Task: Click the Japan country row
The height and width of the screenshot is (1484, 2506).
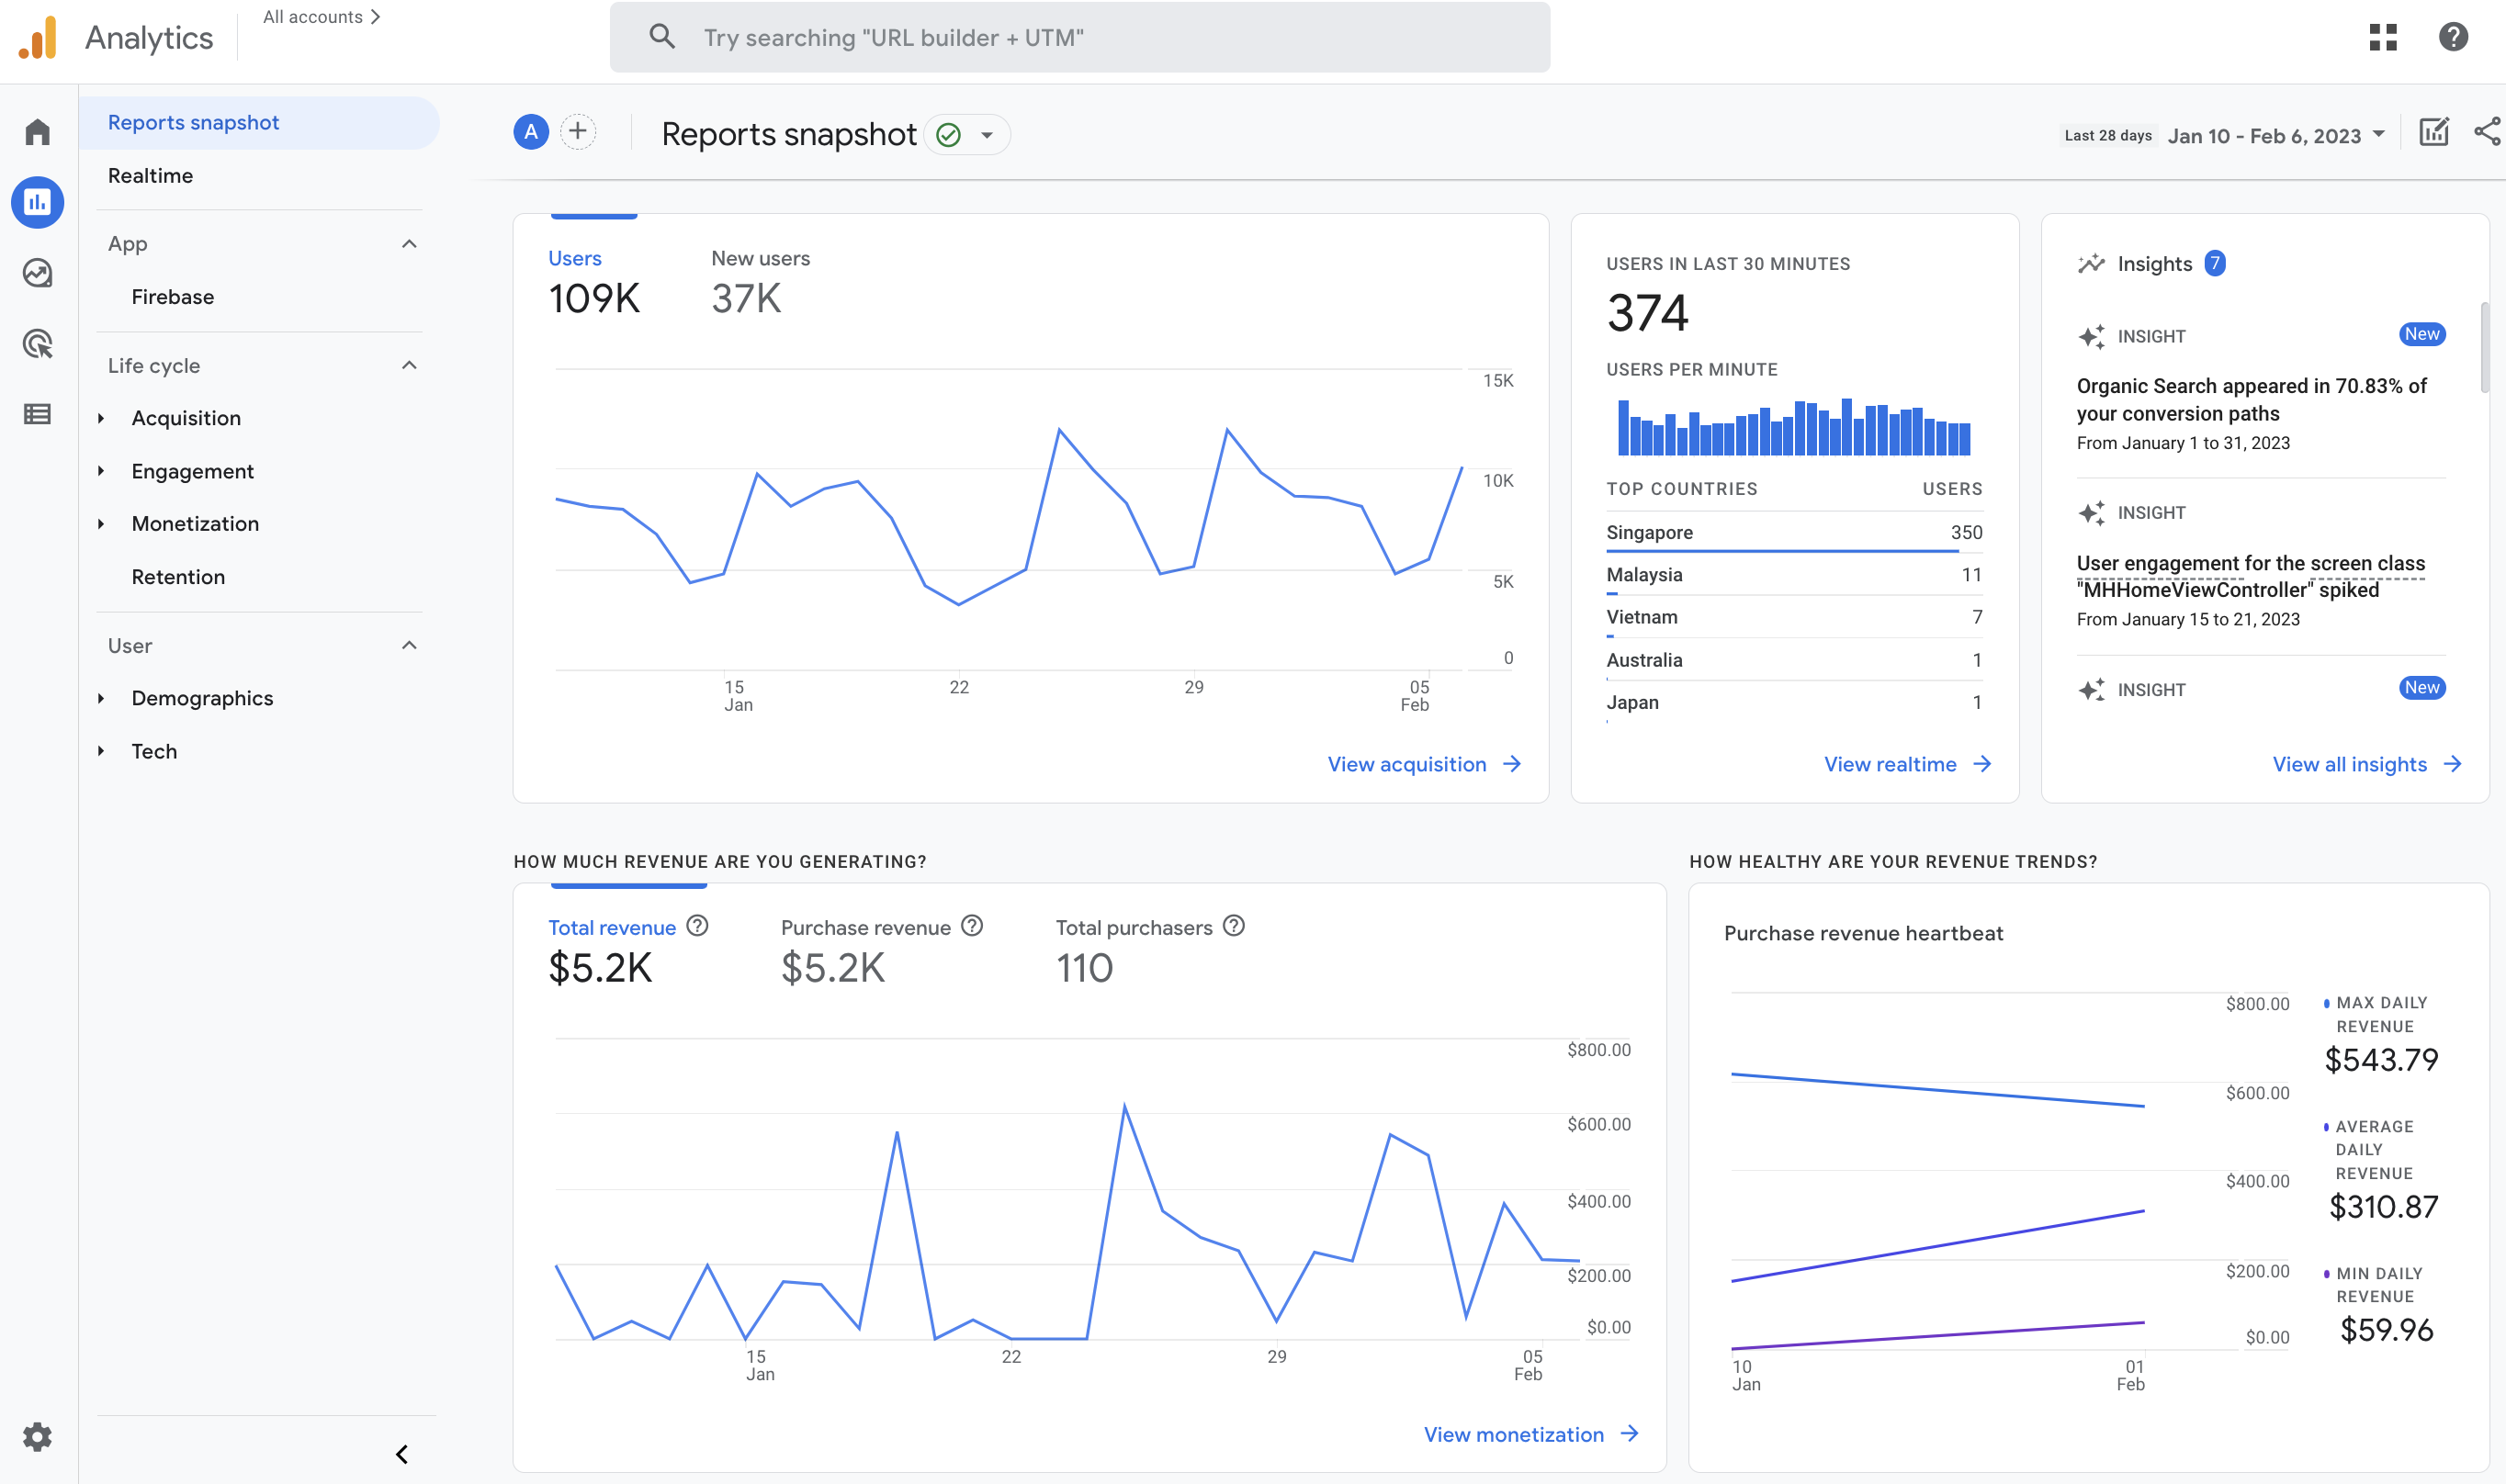Action: point(1794,702)
